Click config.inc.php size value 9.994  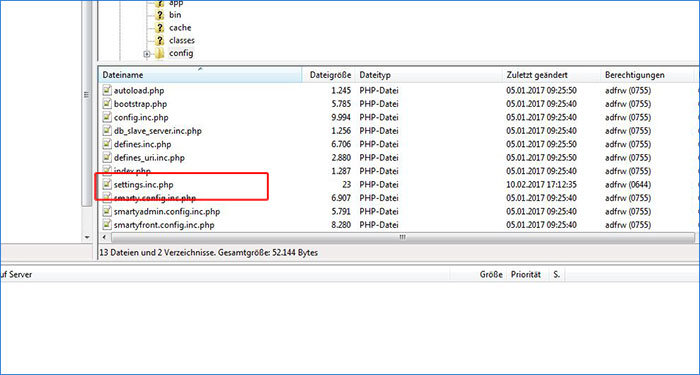[341, 117]
